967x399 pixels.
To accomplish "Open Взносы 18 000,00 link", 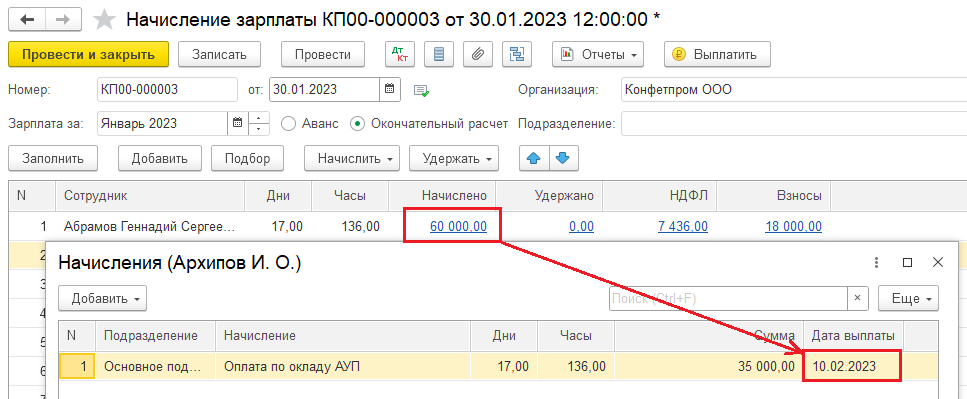I will coord(793,226).
